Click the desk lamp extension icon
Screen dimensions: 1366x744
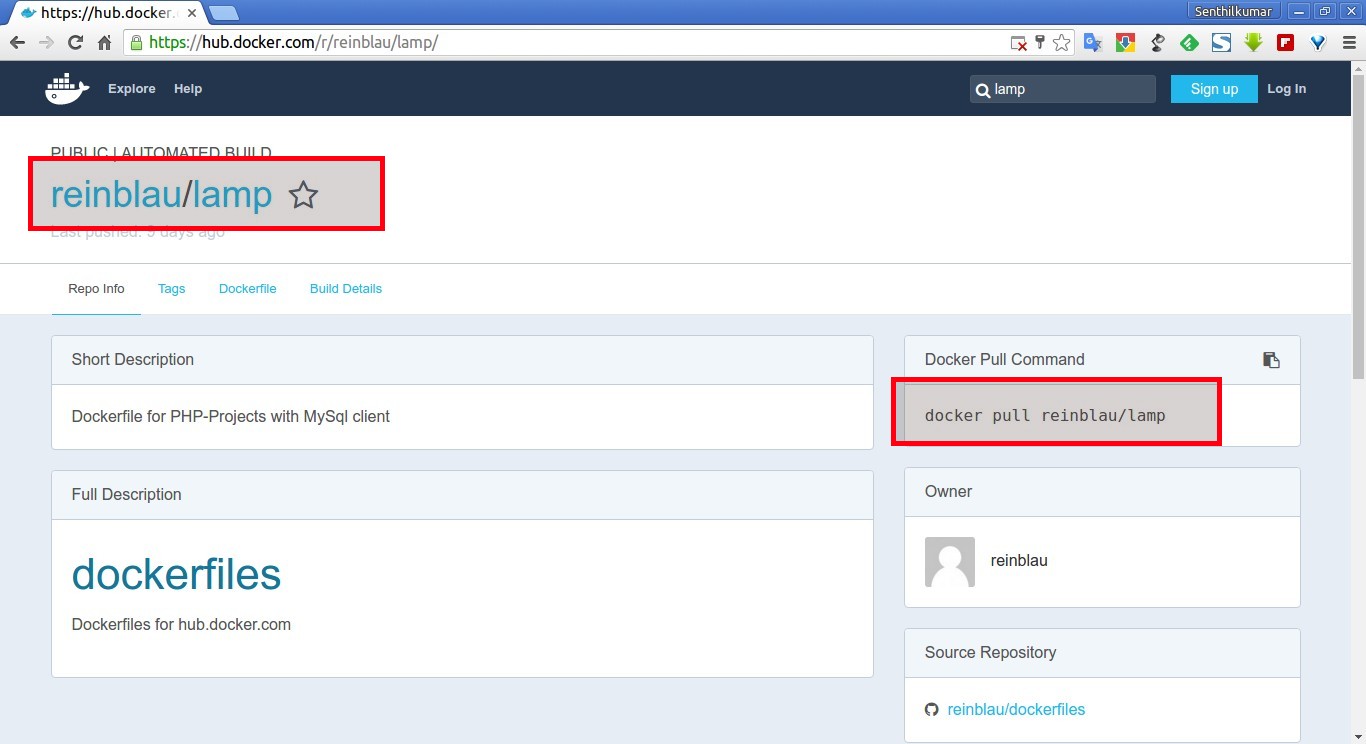pos(1157,43)
